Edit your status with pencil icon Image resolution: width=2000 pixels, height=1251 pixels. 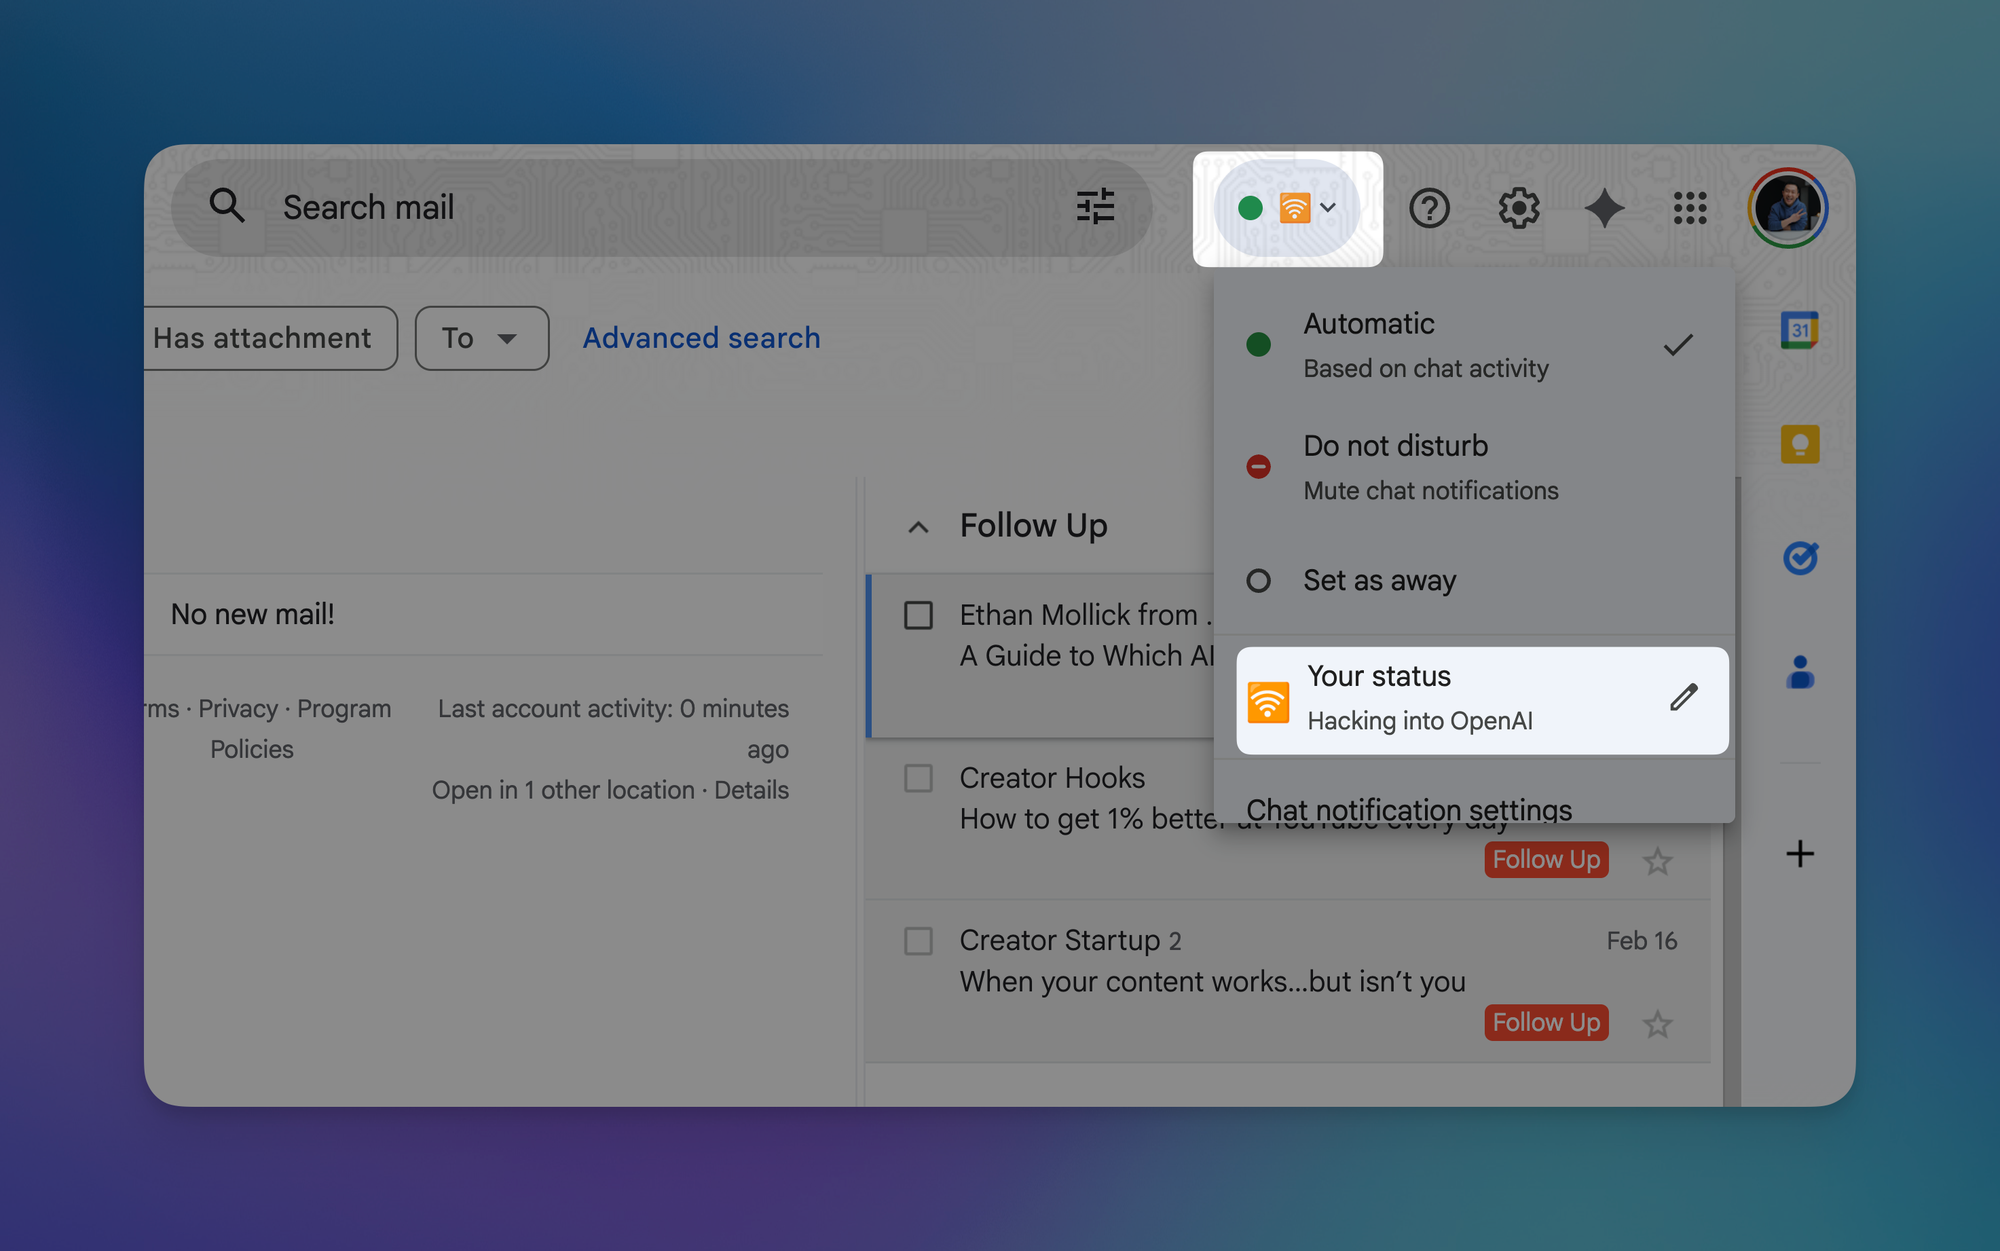[x=1684, y=698]
